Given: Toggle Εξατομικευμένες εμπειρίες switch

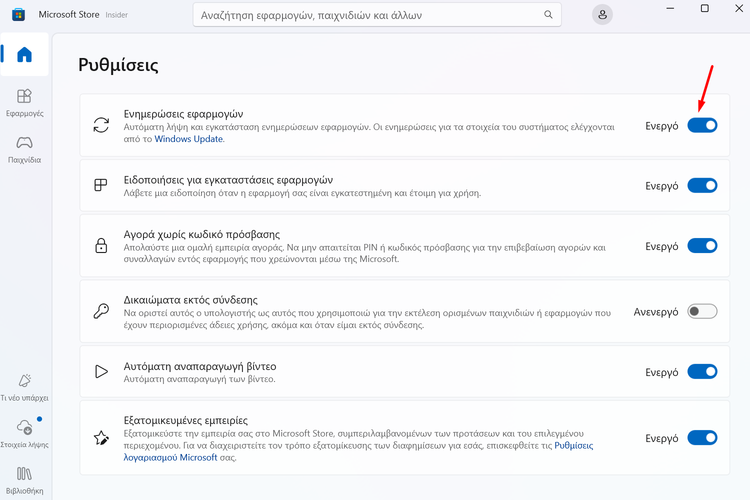Looking at the screenshot, I should (x=702, y=437).
